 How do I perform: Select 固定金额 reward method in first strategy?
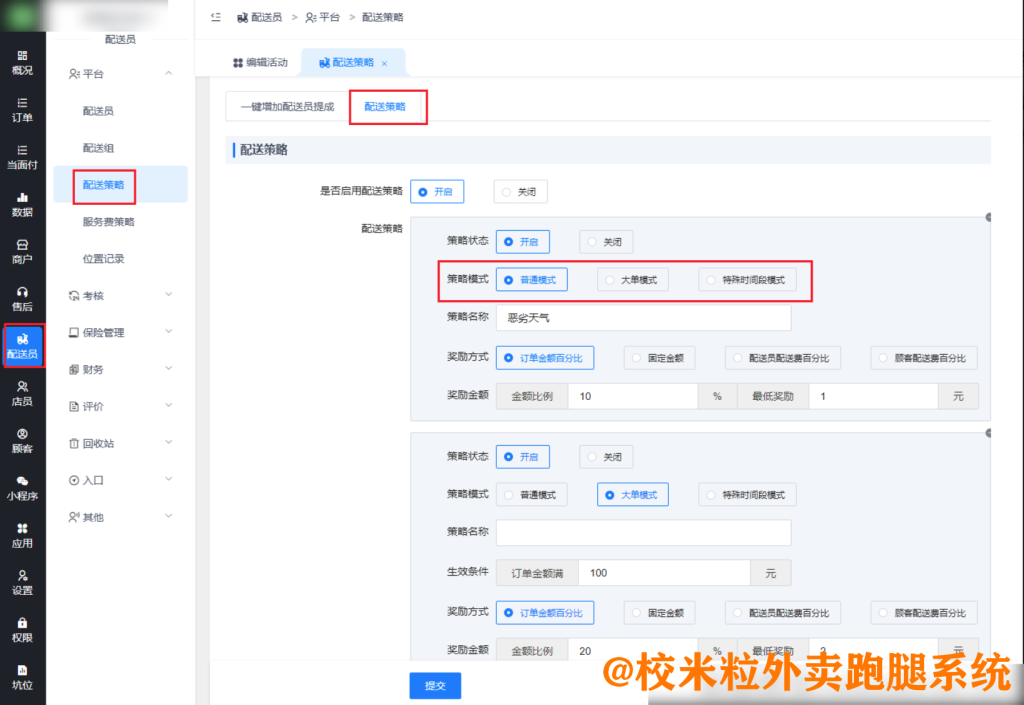click(x=659, y=358)
